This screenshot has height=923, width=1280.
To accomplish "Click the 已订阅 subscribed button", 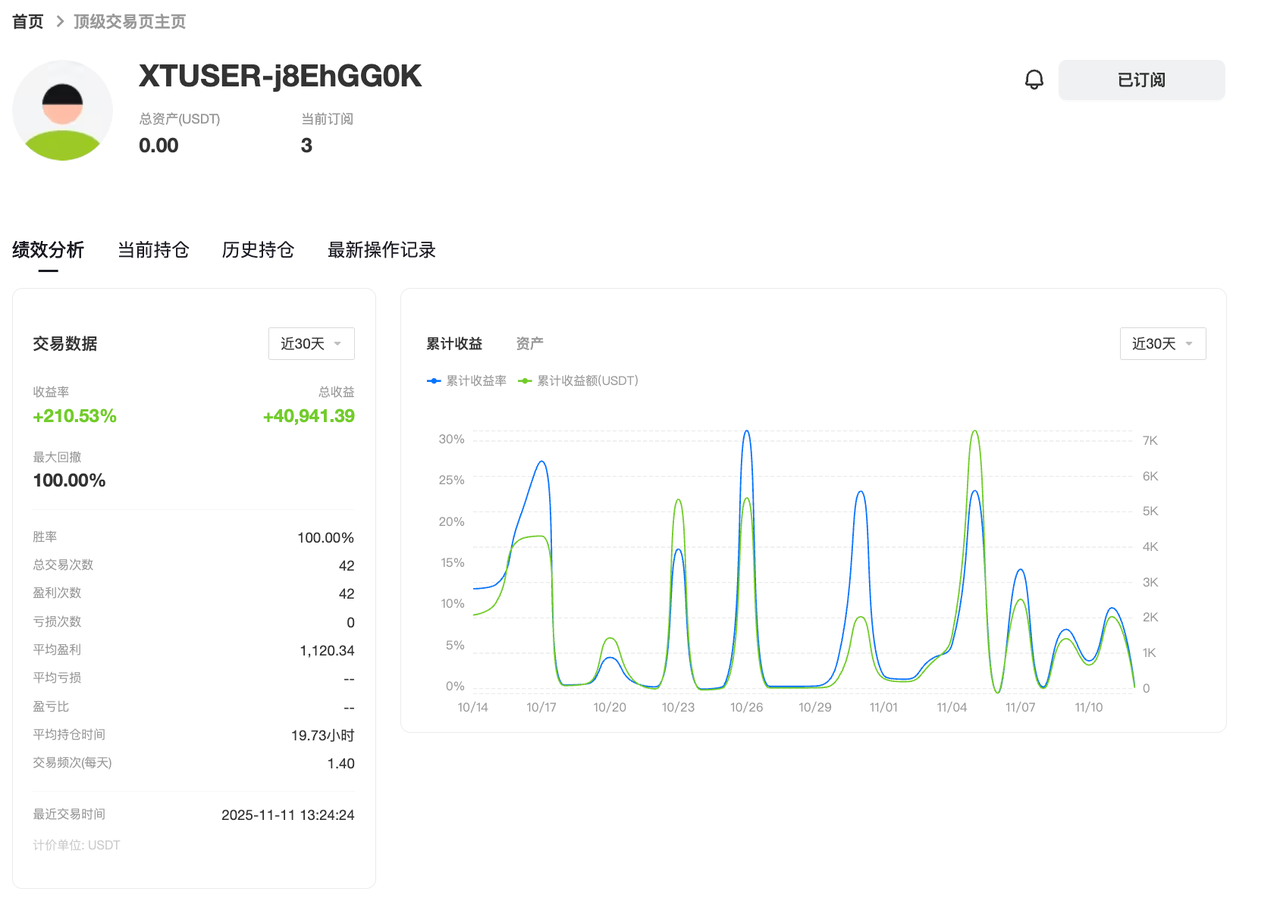I will pos(1141,80).
